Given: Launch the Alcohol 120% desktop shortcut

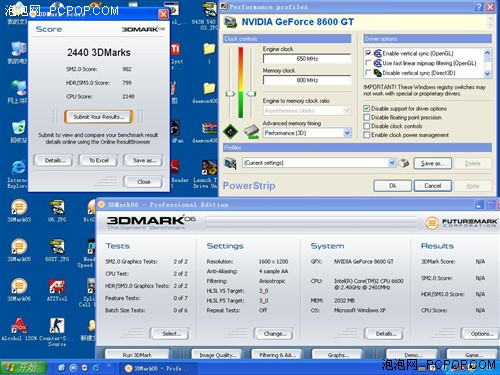Looking at the screenshot, I should [19, 329].
